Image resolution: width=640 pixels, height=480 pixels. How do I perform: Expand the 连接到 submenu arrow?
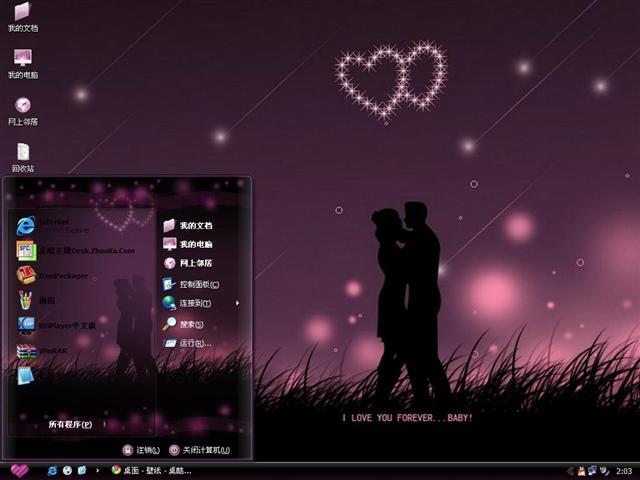[237, 303]
